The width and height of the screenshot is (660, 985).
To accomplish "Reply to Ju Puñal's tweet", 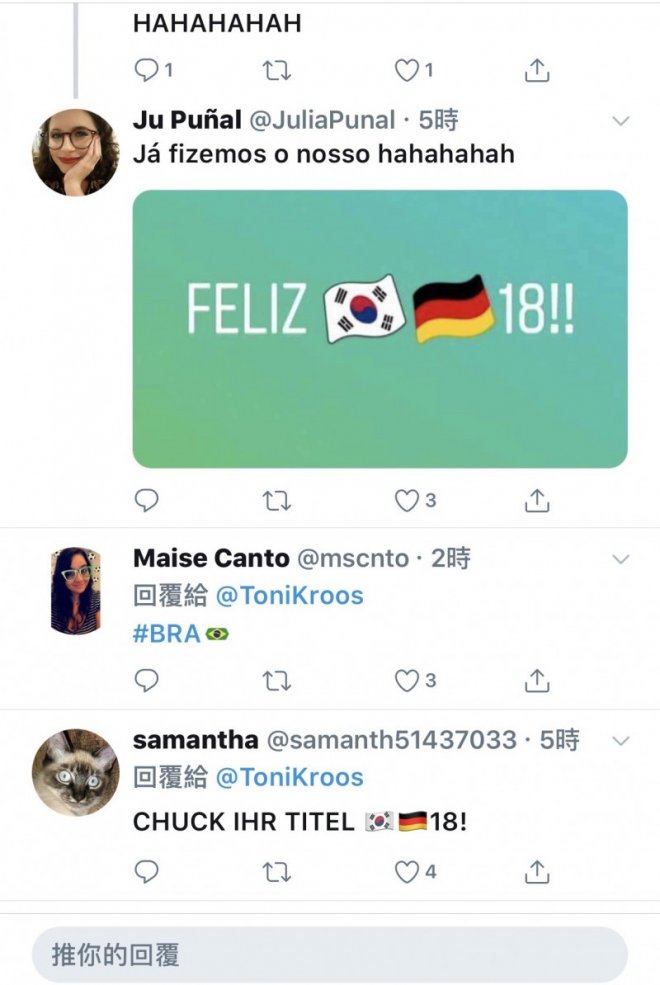I will point(146,501).
